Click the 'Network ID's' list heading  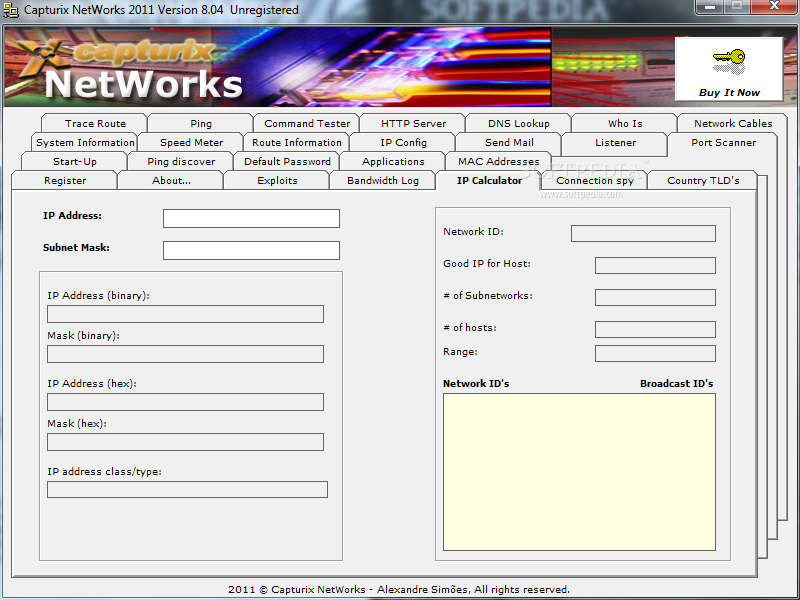click(x=476, y=384)
